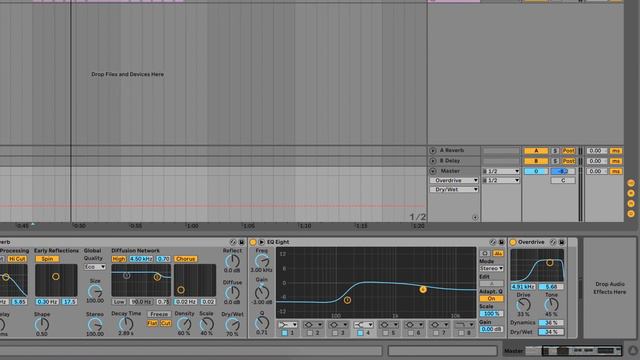Select EQ band 1 filter handle
This screenshot has height=360, width=640.
click(347, 300)
